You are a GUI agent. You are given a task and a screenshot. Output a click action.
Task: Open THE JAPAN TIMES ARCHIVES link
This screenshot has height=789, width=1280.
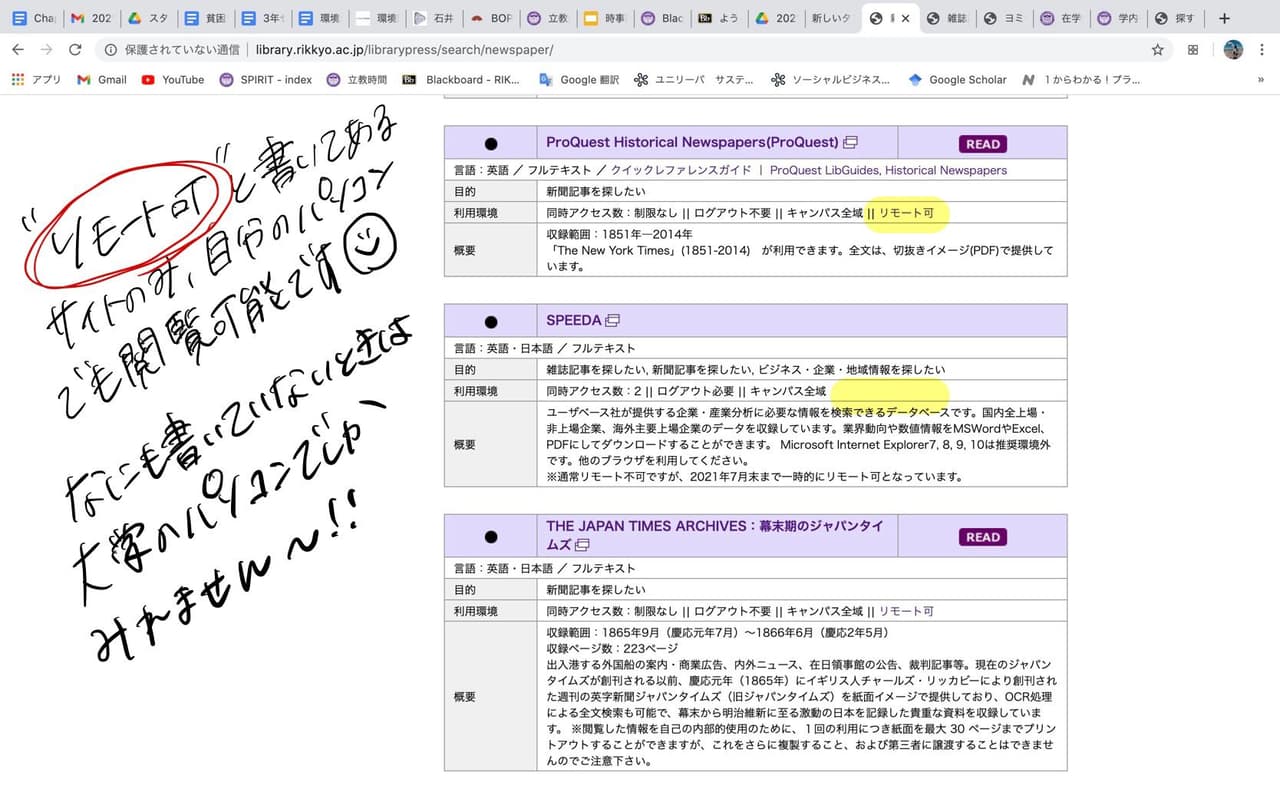(715, 535)
